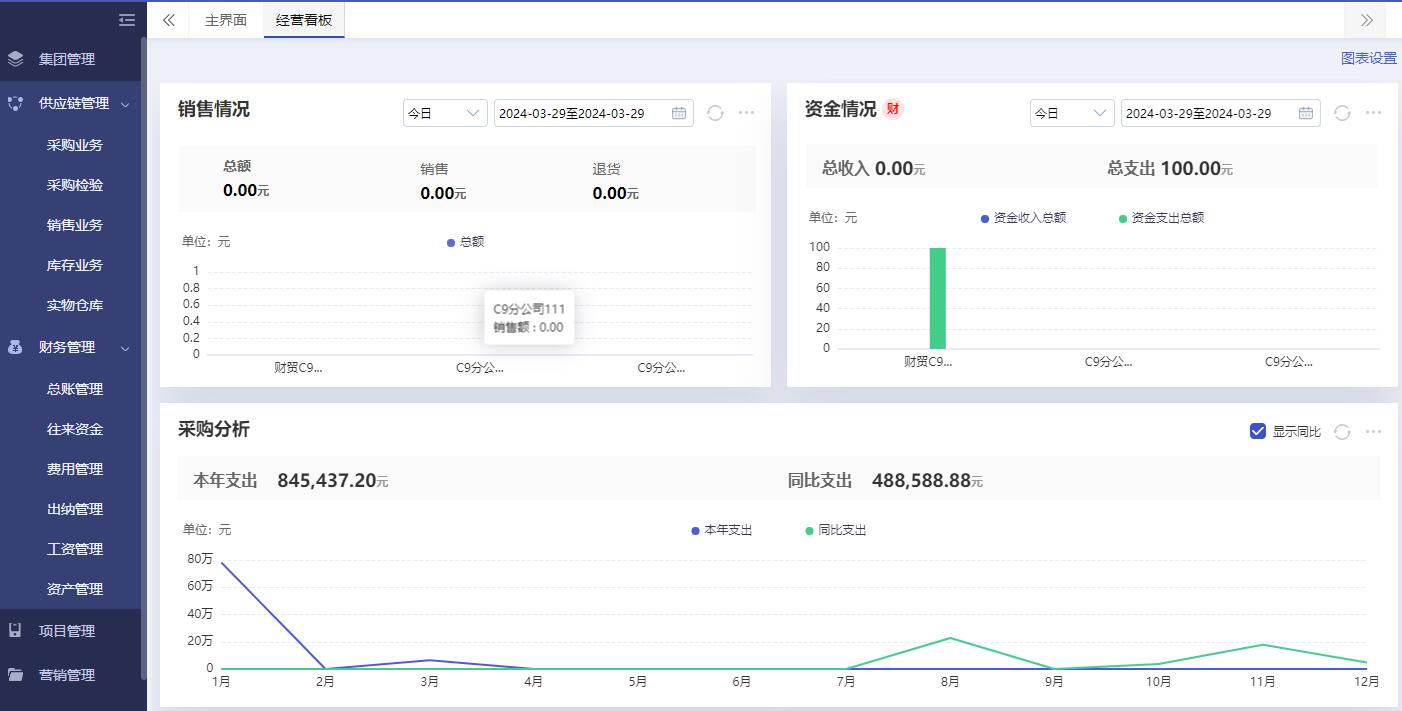Click the green bar for 财贸C9 spending
1402x711 pixels.
pos(938,298)
